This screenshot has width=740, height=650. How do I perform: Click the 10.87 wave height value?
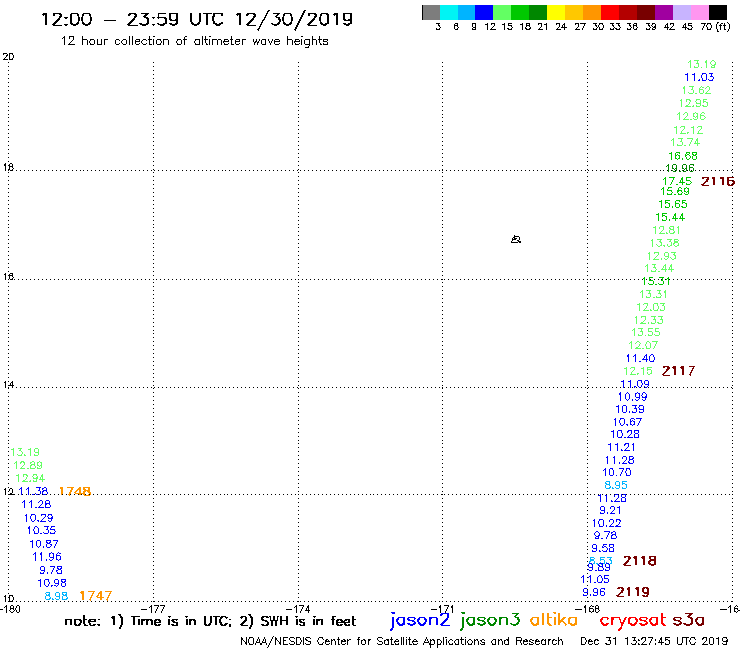point(44,544)
